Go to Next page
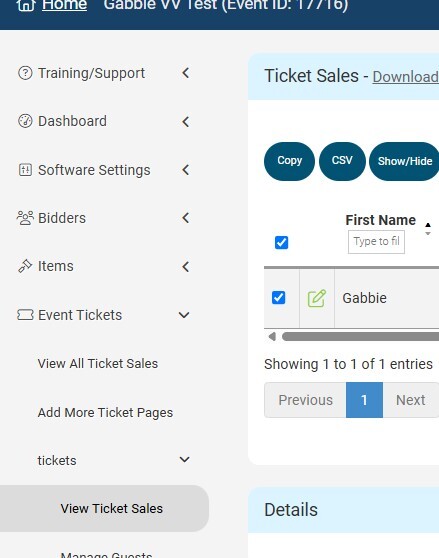This screenshot has height=558, width=439. 411,400
